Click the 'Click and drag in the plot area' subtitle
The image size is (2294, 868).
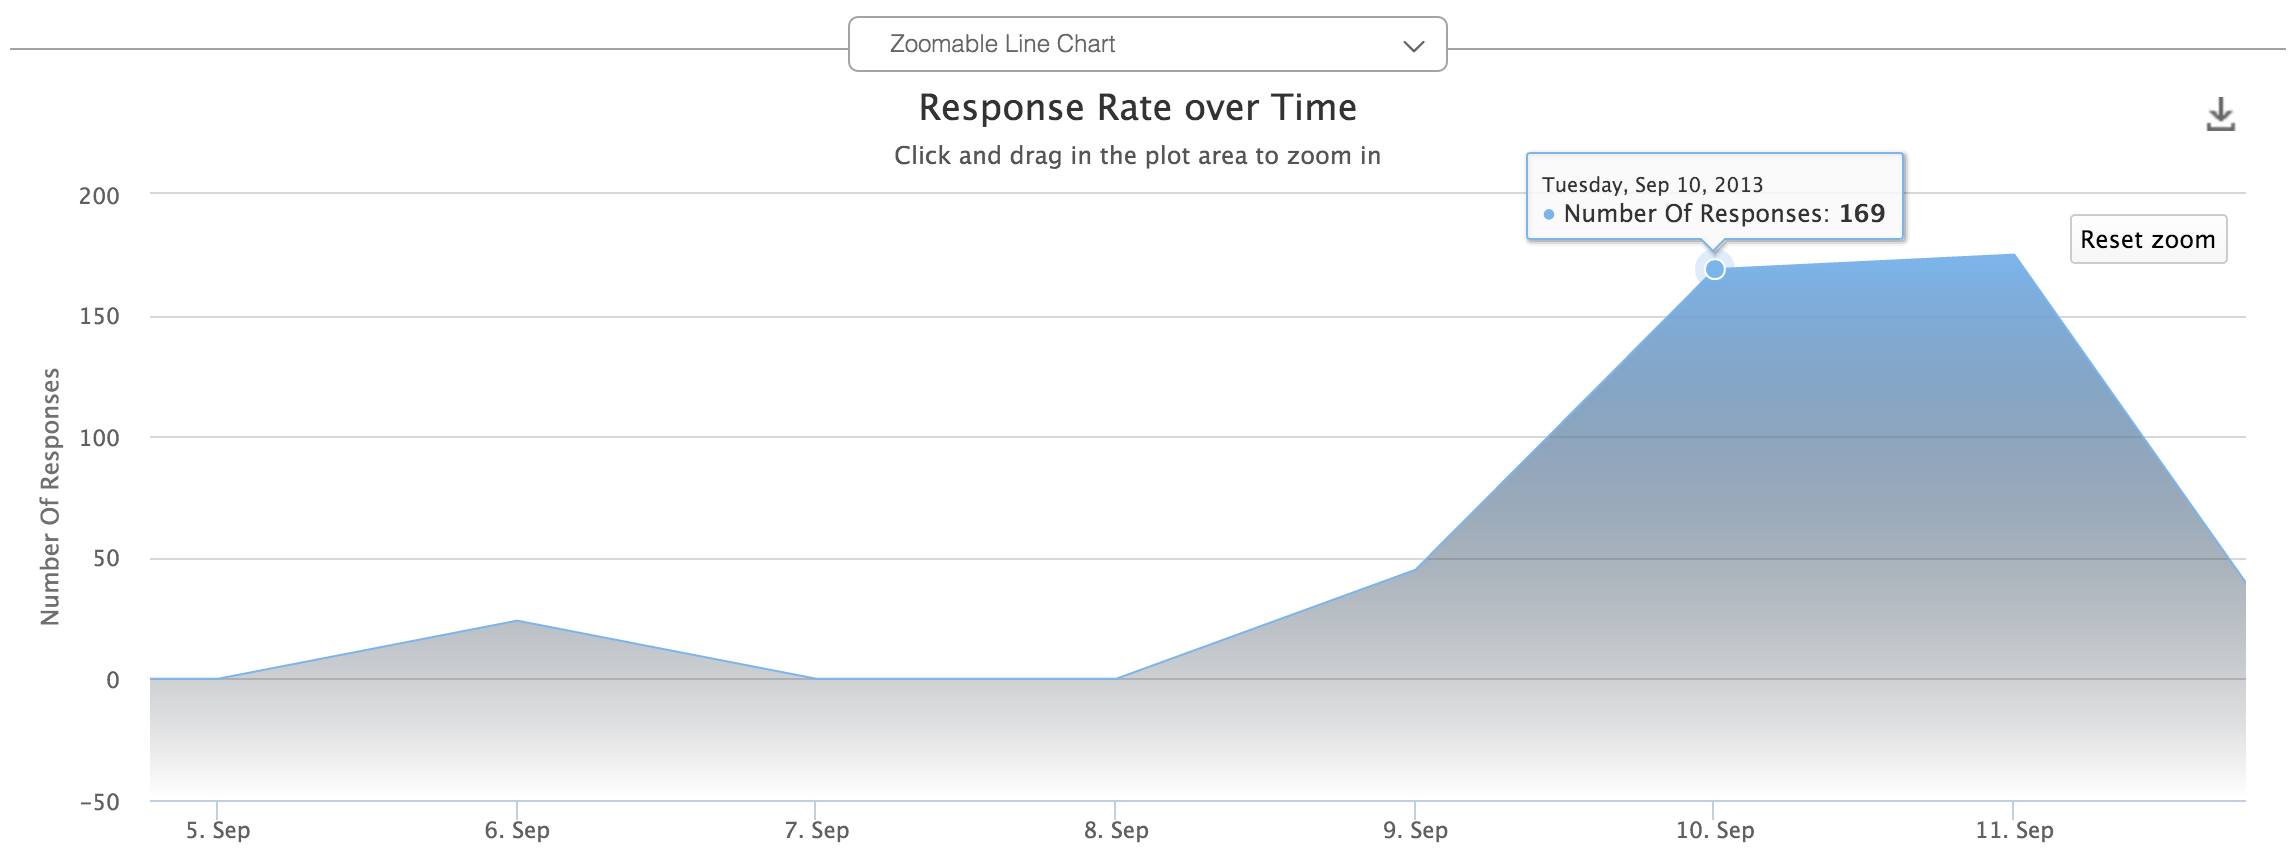1138,156
